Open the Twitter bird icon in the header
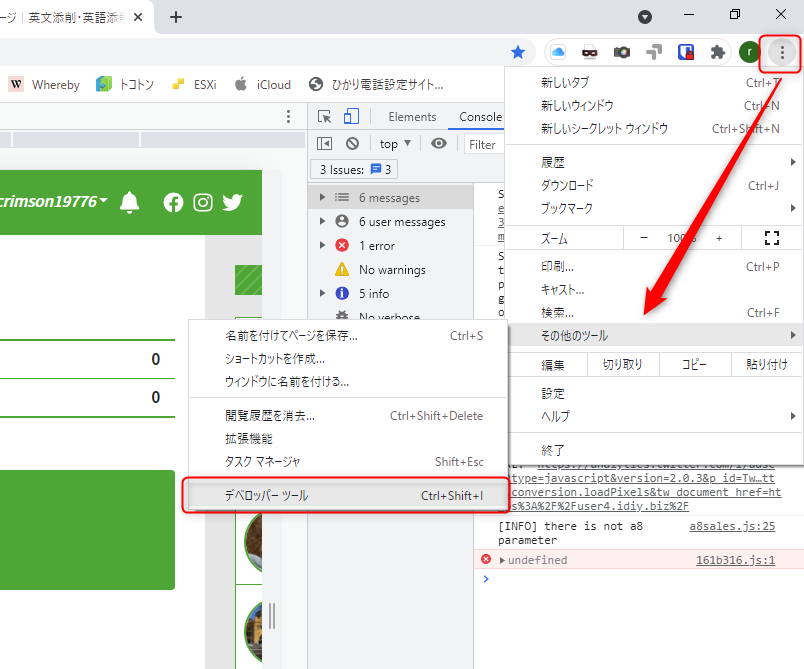804x669 pixels. [x=232, y=202]
